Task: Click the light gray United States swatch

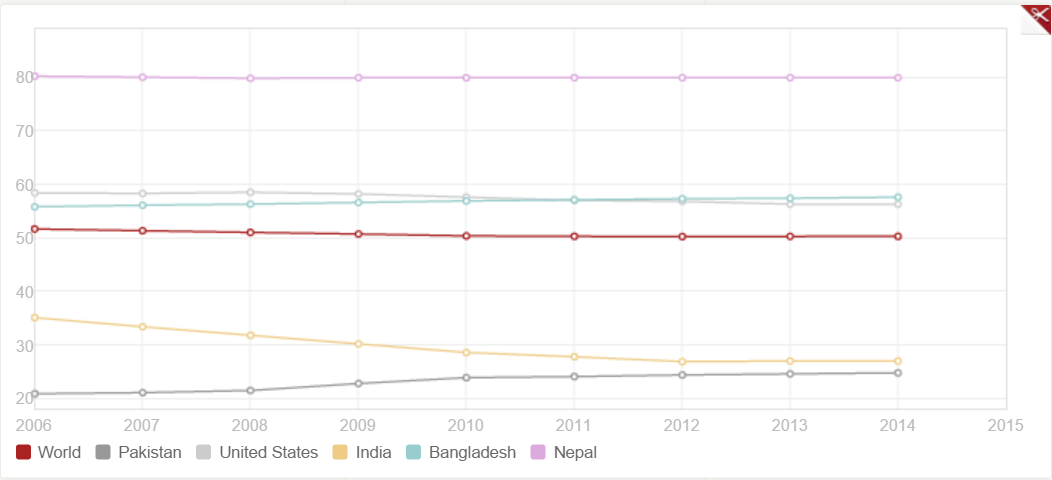Action: [205, 453]
